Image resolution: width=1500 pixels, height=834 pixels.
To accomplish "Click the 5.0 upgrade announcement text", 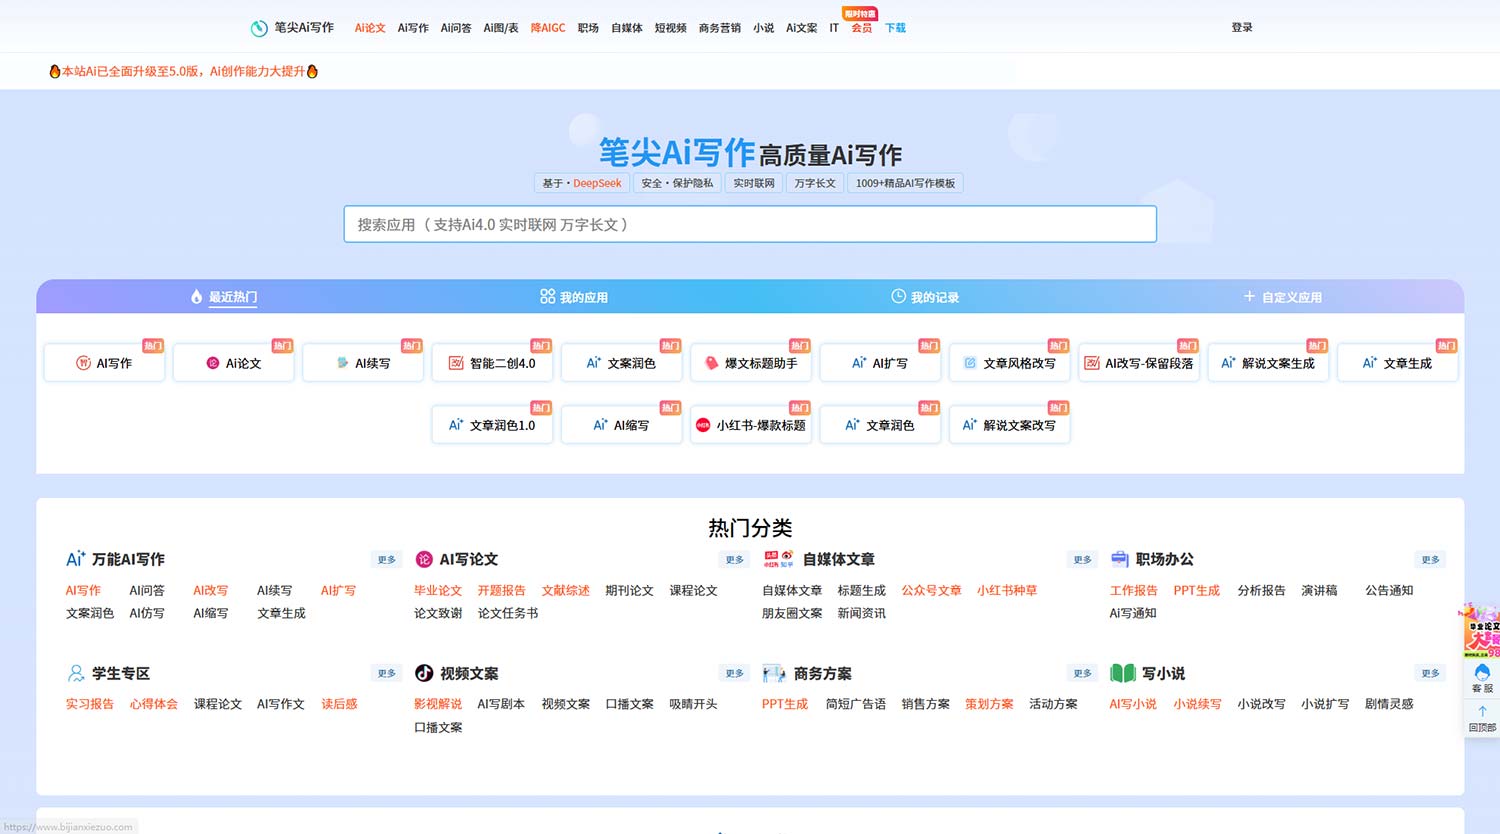I will pyautogui.click(x=184, y=71).
